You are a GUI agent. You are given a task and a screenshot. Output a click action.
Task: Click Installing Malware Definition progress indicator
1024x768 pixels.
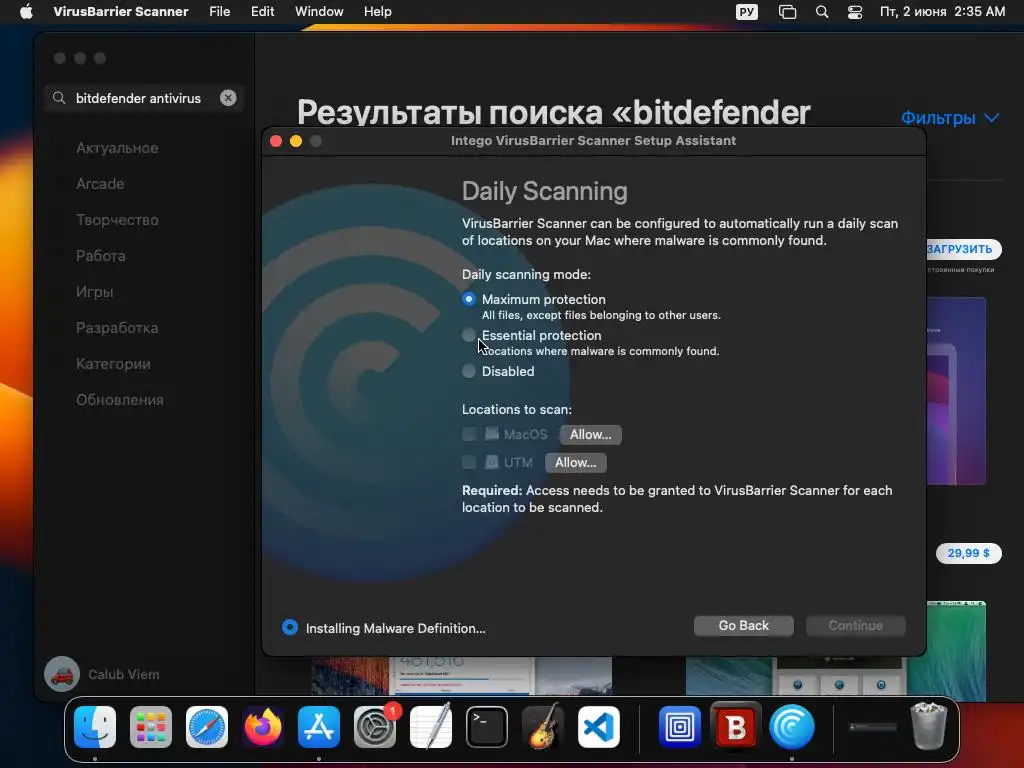pyautogui.click(x=290, y=628)
